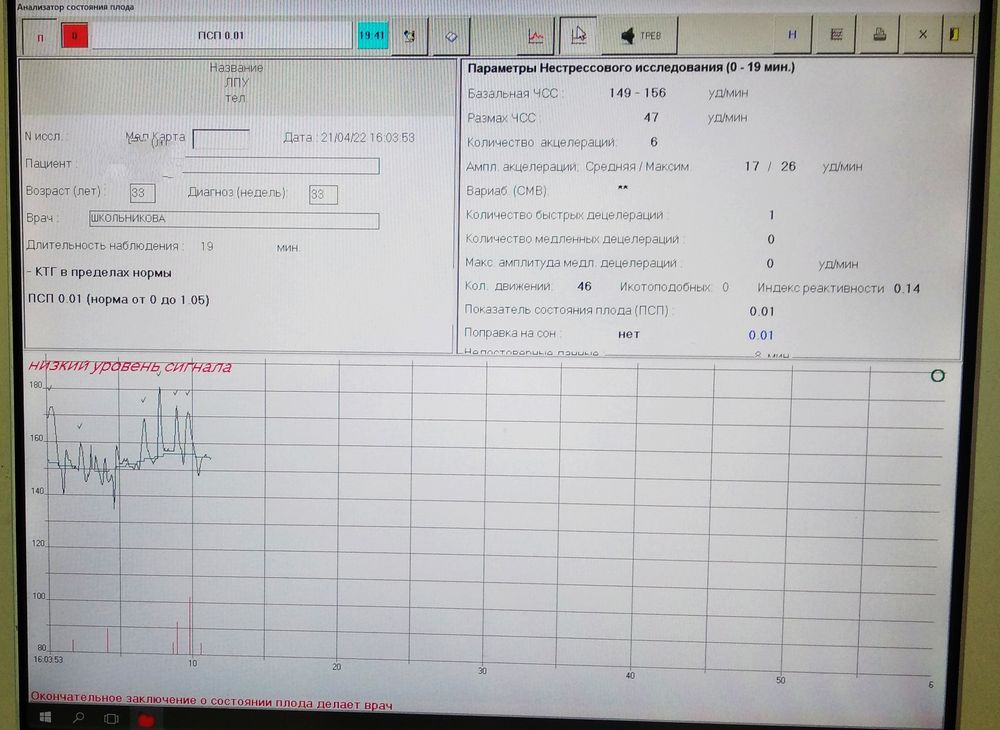Click the green circle indicator on graph
The image size is (1000, 730).
click(x=937, y=376)
